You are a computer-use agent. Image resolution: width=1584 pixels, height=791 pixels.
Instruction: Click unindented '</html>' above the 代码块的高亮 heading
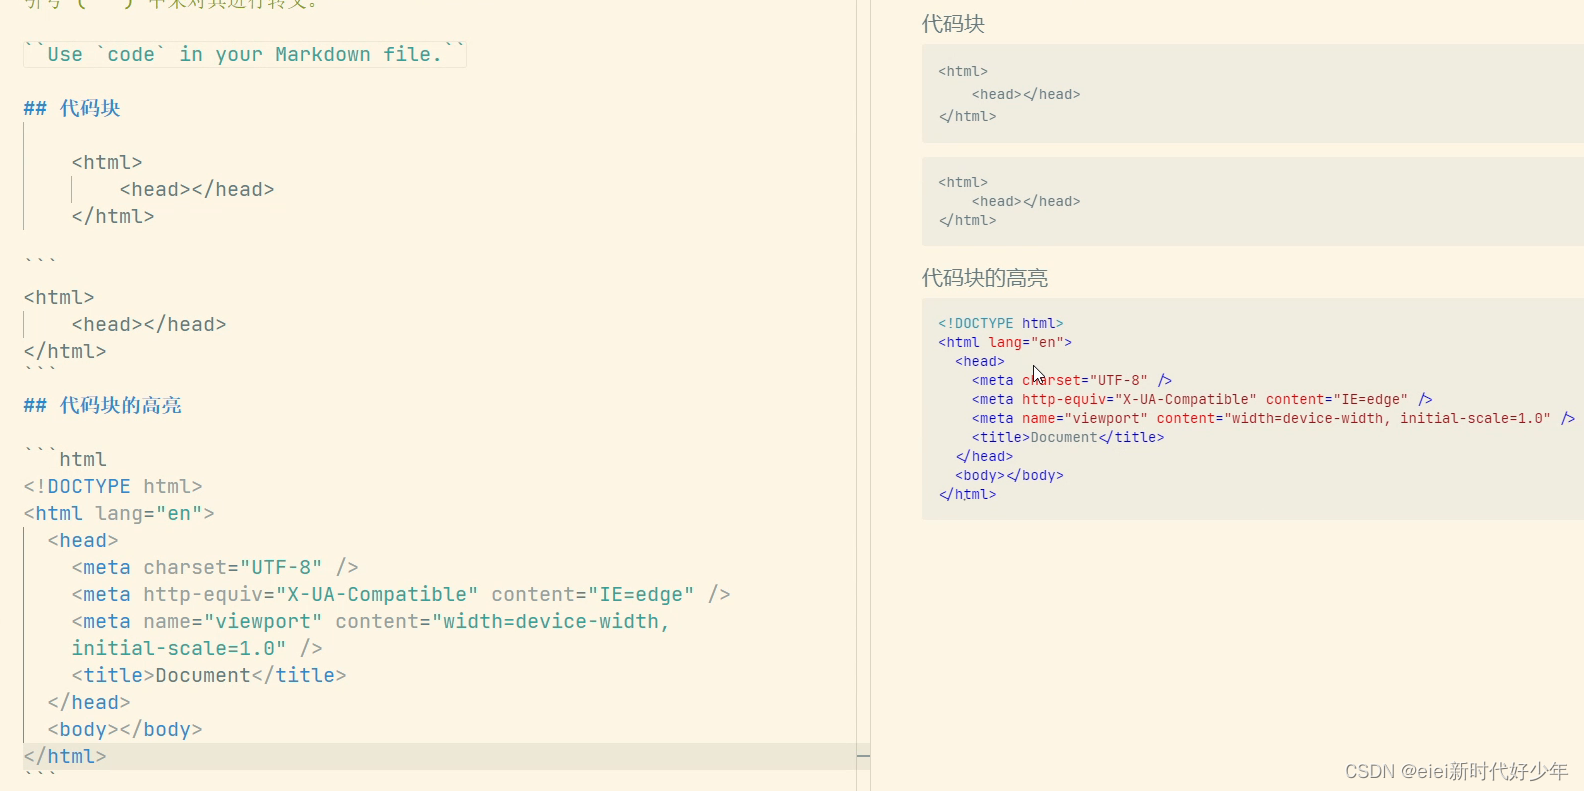point(65,351)
